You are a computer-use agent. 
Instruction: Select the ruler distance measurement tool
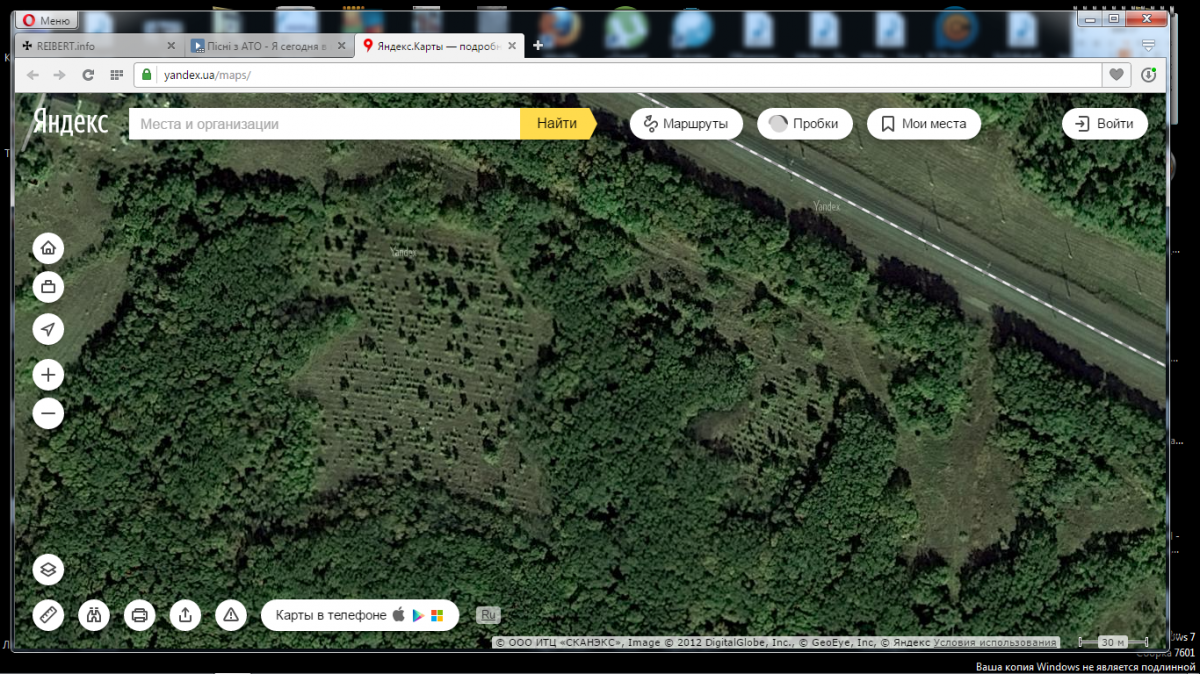(48, 614)
